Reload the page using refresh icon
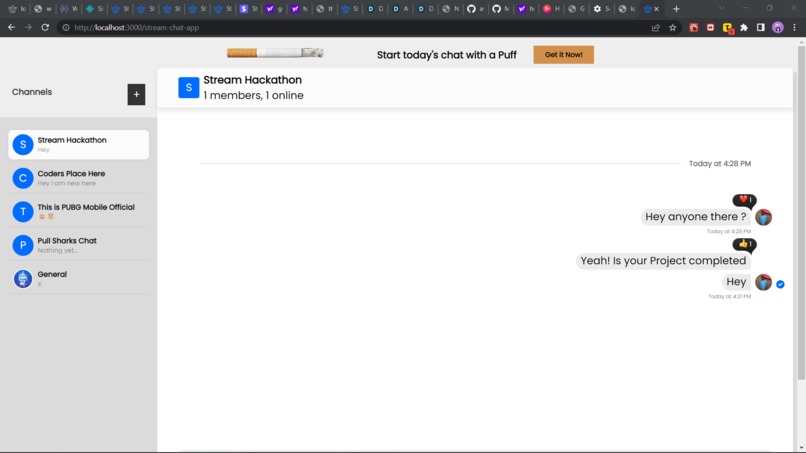The image size is (806, 453). 45,27
